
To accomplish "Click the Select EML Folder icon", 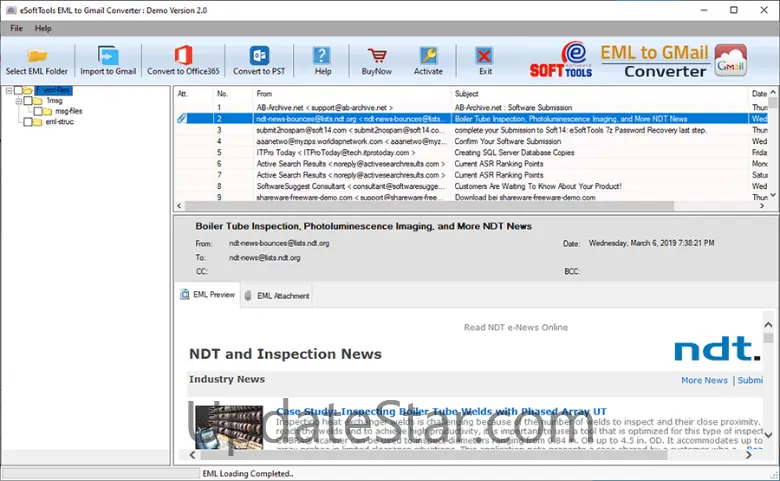I will [37, 55].
